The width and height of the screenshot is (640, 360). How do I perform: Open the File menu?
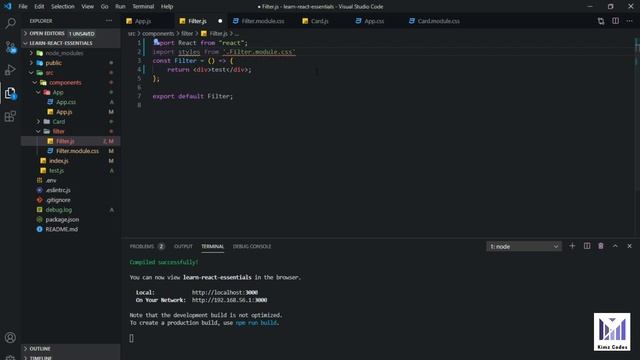23,7
